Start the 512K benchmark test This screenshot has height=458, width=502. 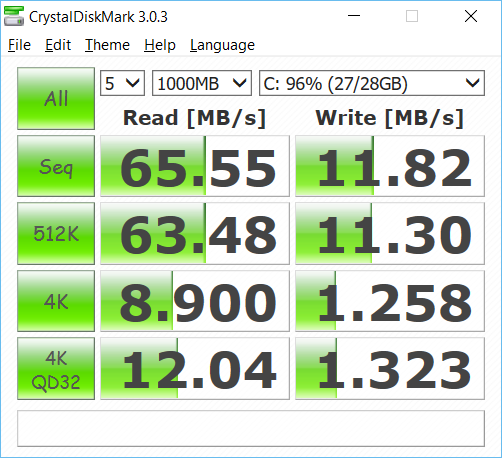point(56,233)
